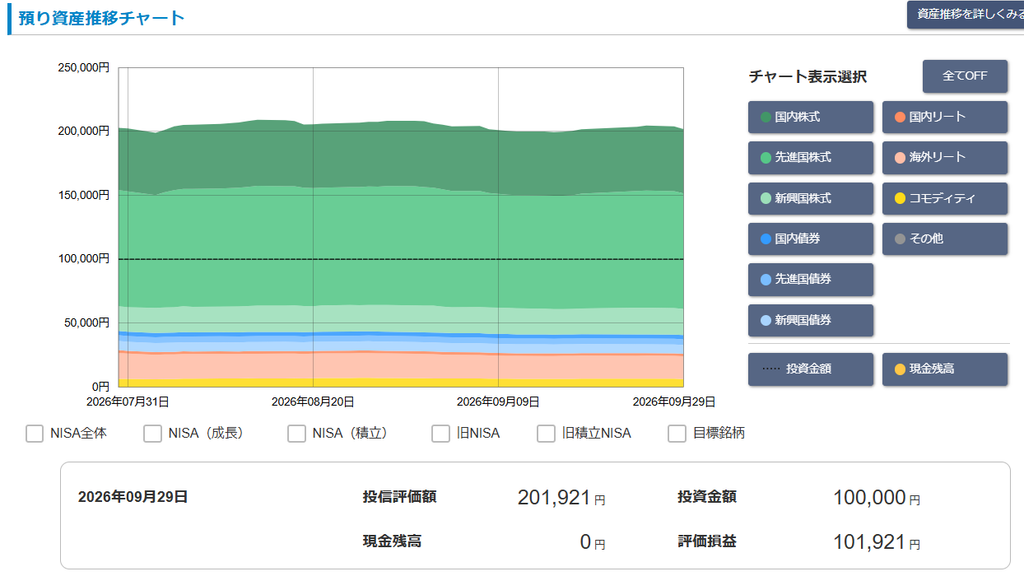Check the 旧NISA checkbox
The image size is (1024, 575).
(441, 433)
